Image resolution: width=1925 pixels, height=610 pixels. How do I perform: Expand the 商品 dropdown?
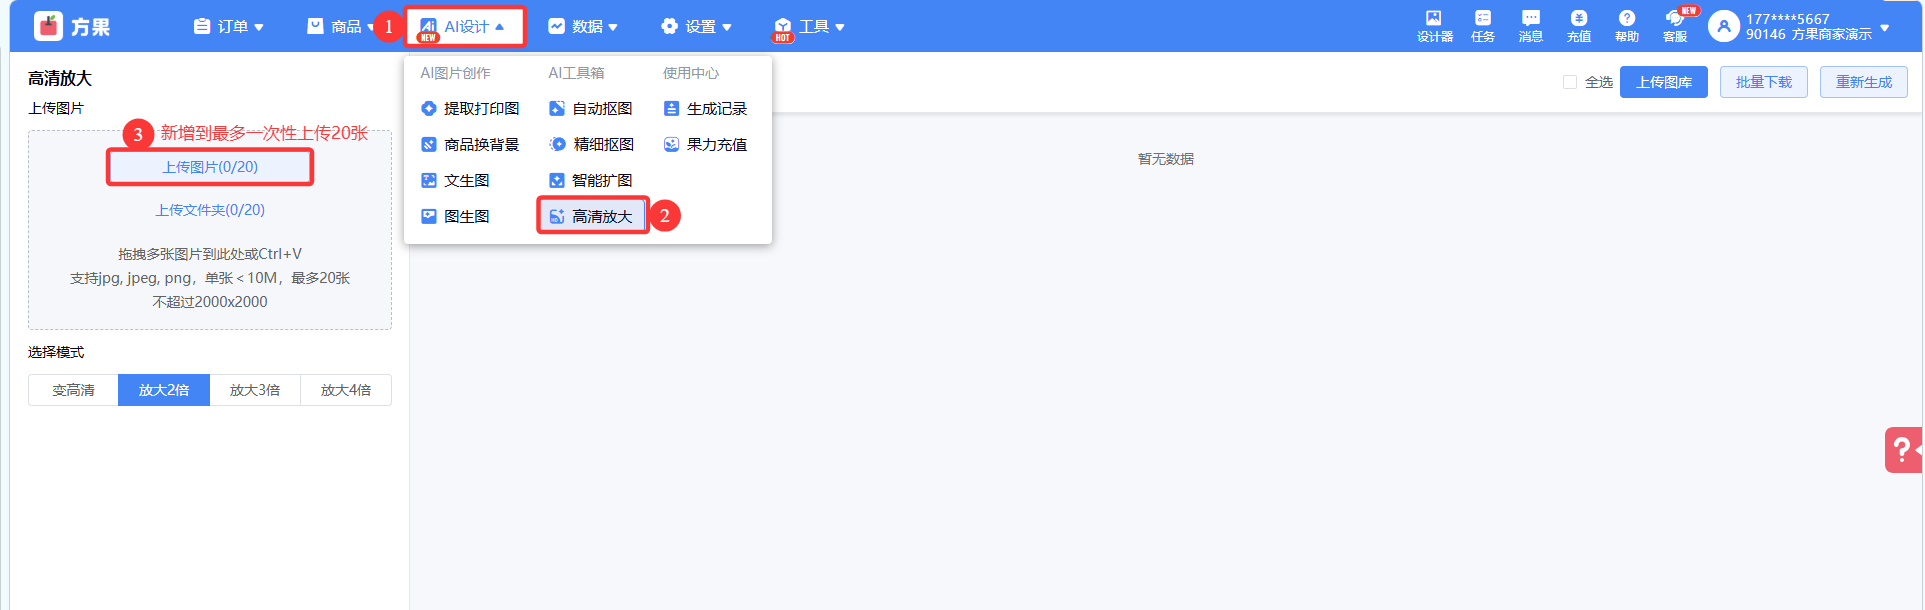(370, 27)
